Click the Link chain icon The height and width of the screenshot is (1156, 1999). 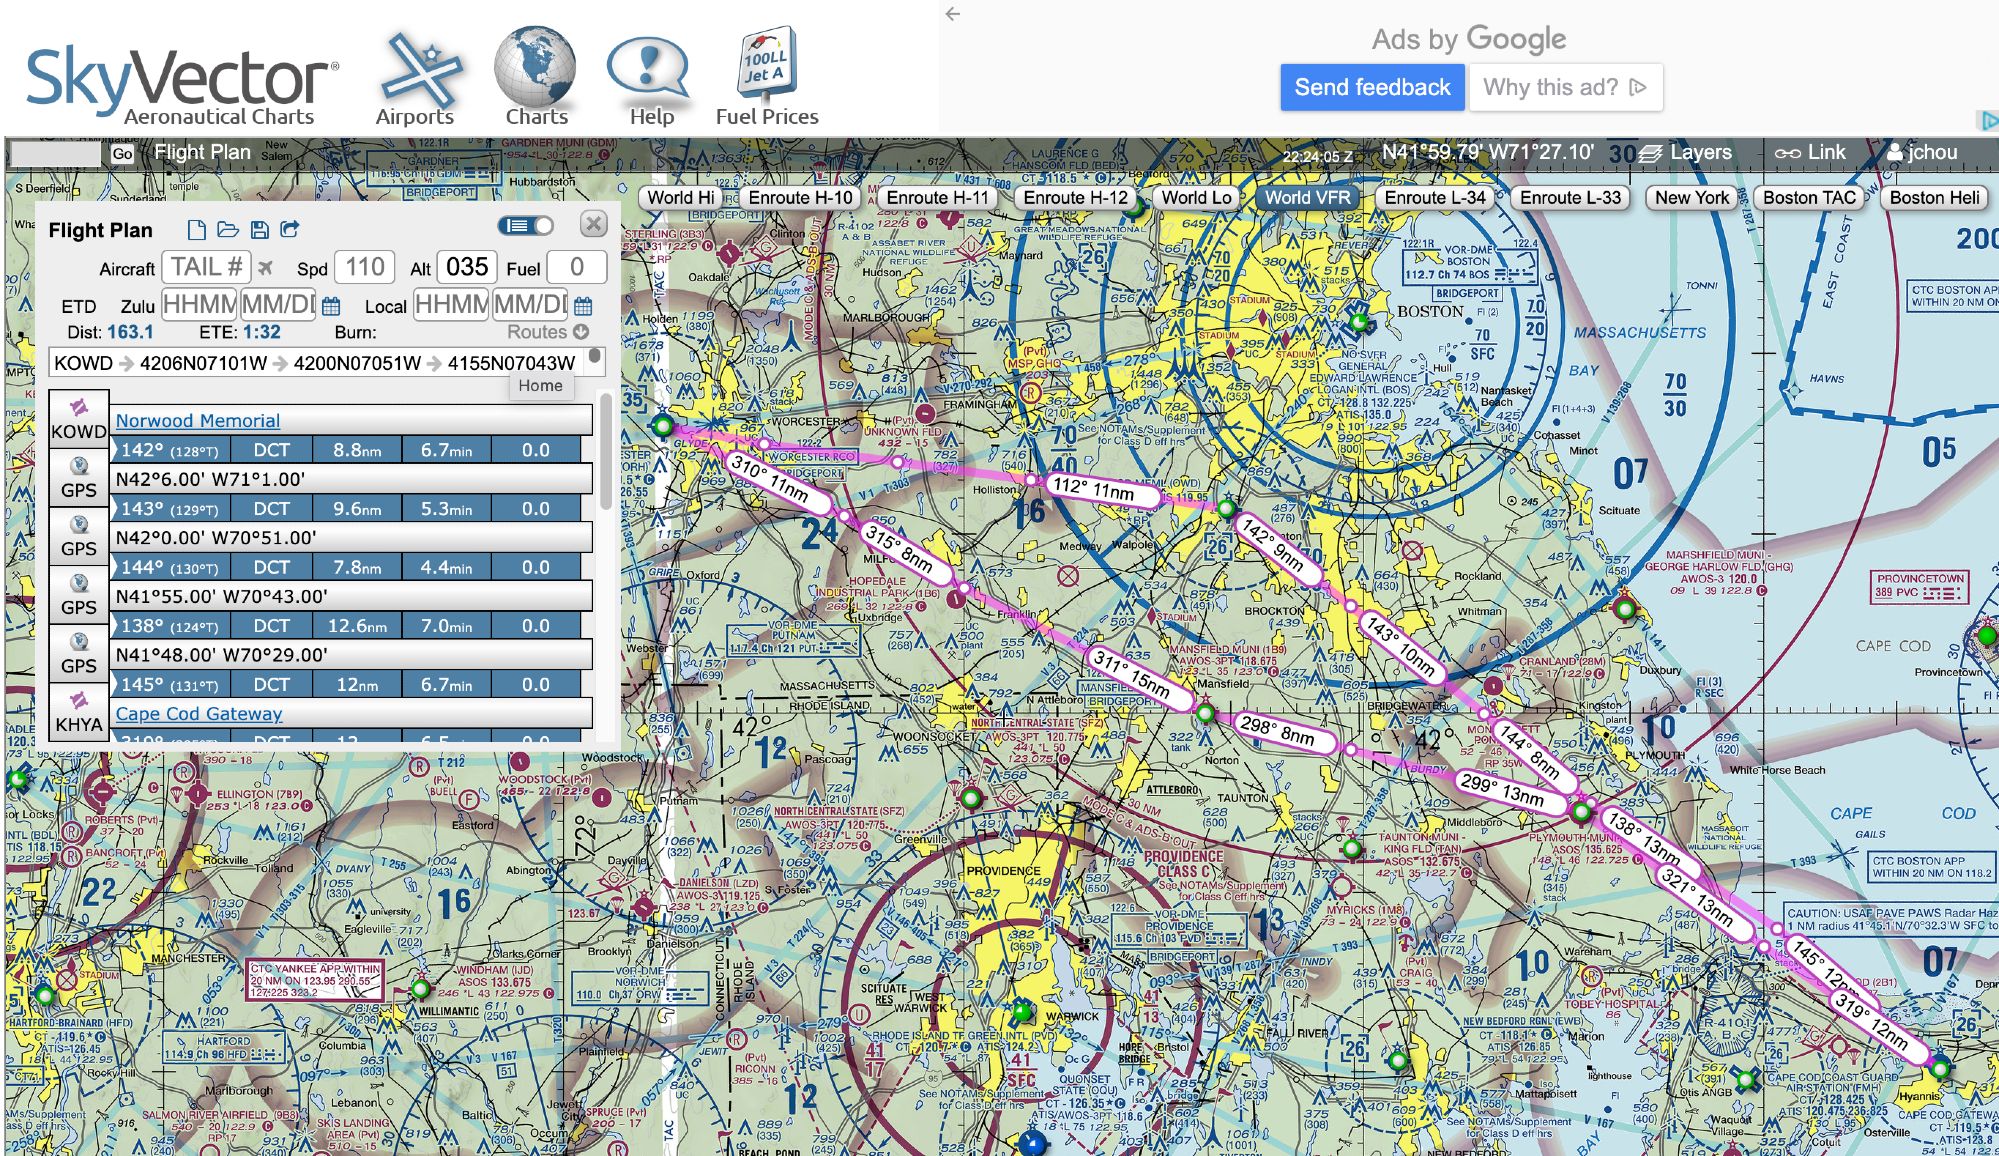pos(1788,153)
